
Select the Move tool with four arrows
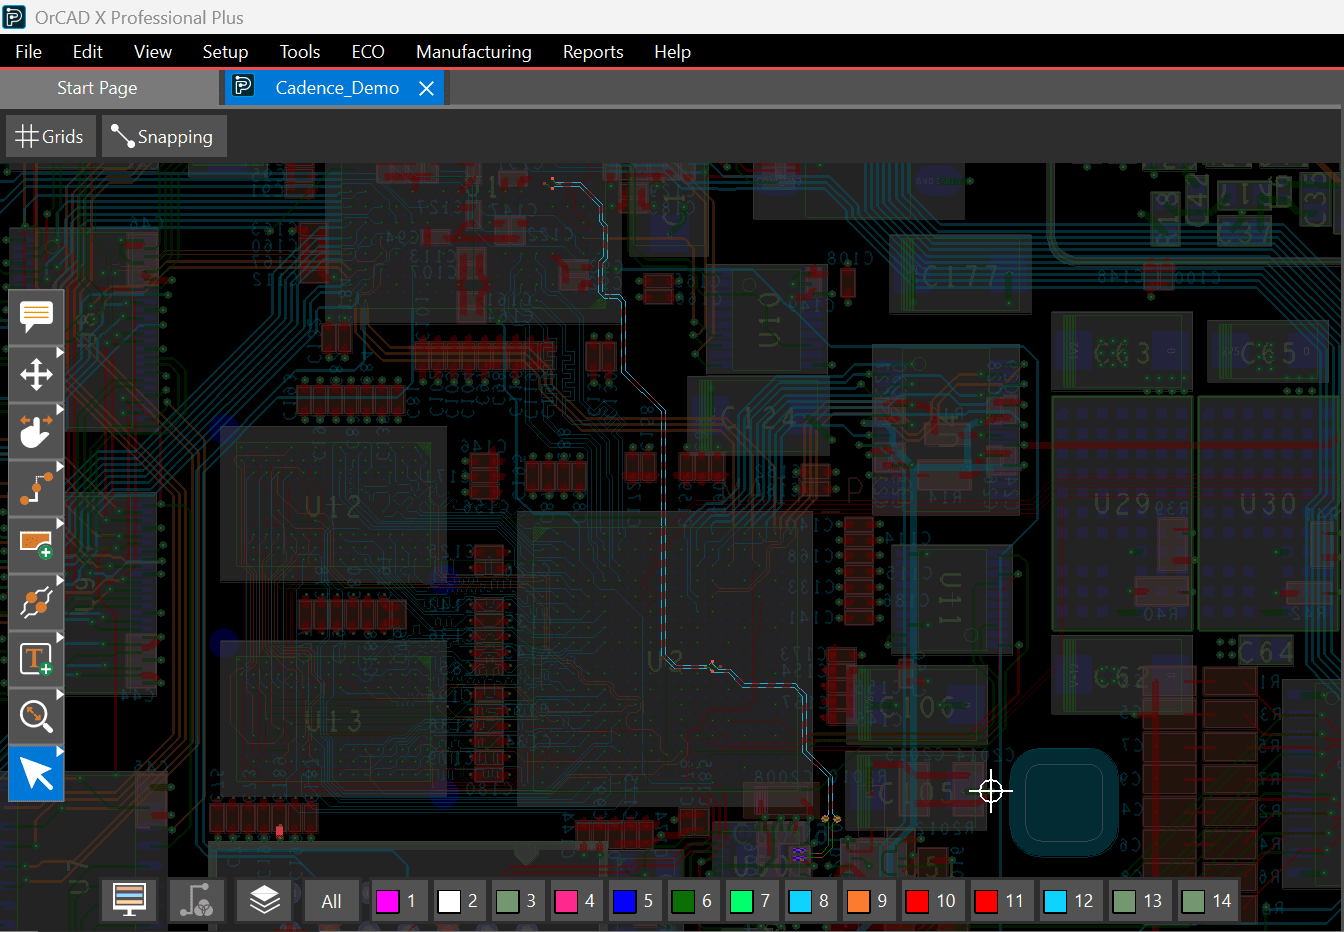click(x=36, y=375)
